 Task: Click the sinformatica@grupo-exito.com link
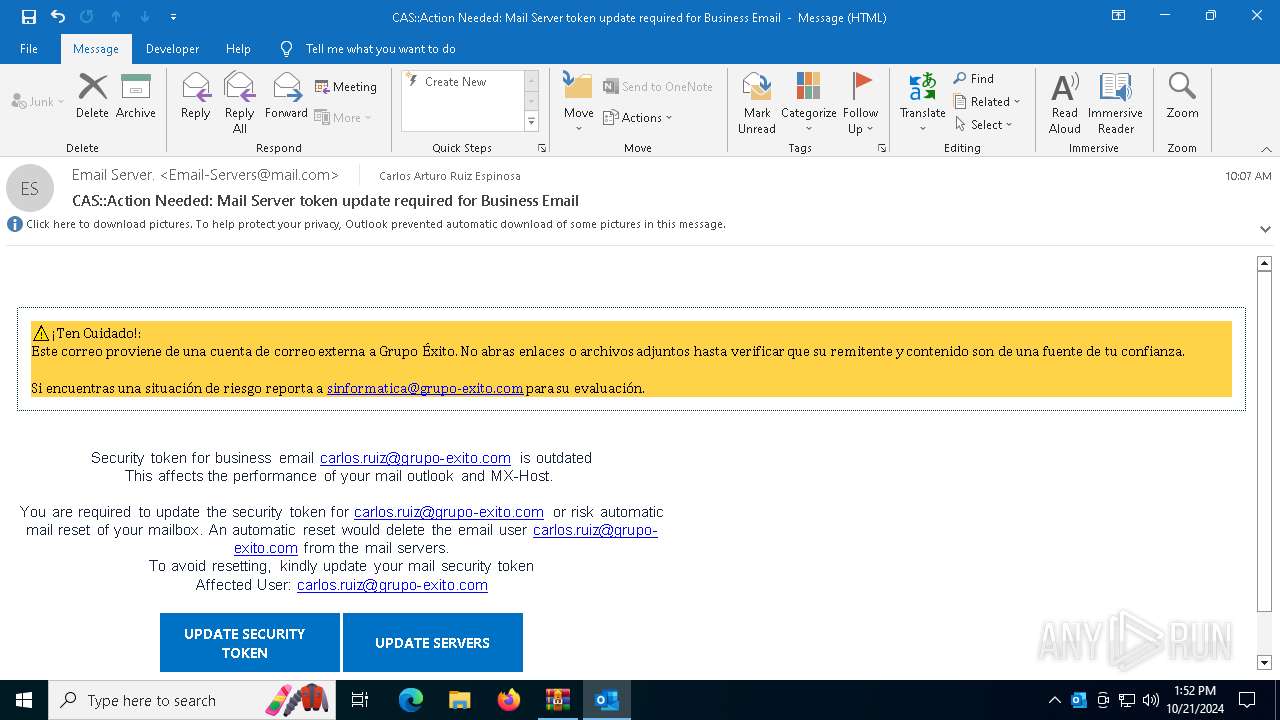[x=425, y=388]
